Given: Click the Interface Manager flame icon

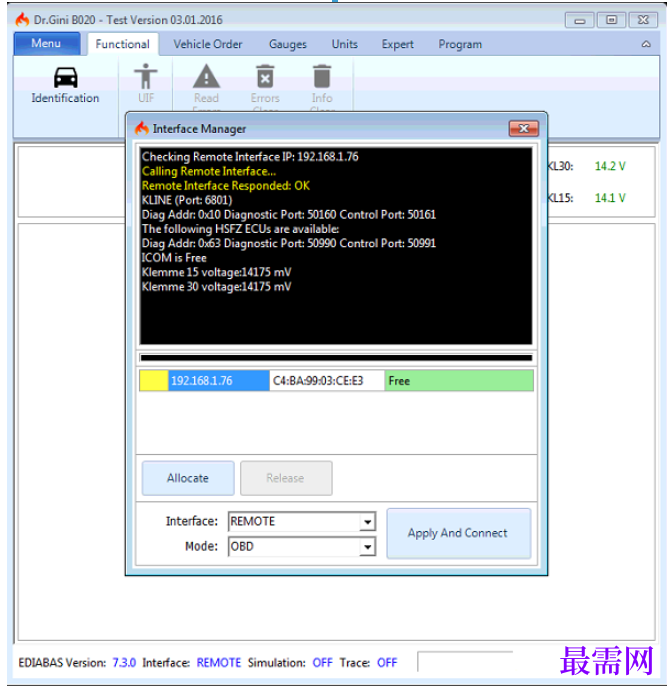Looking at the screenshot, I should pos(142,128).
